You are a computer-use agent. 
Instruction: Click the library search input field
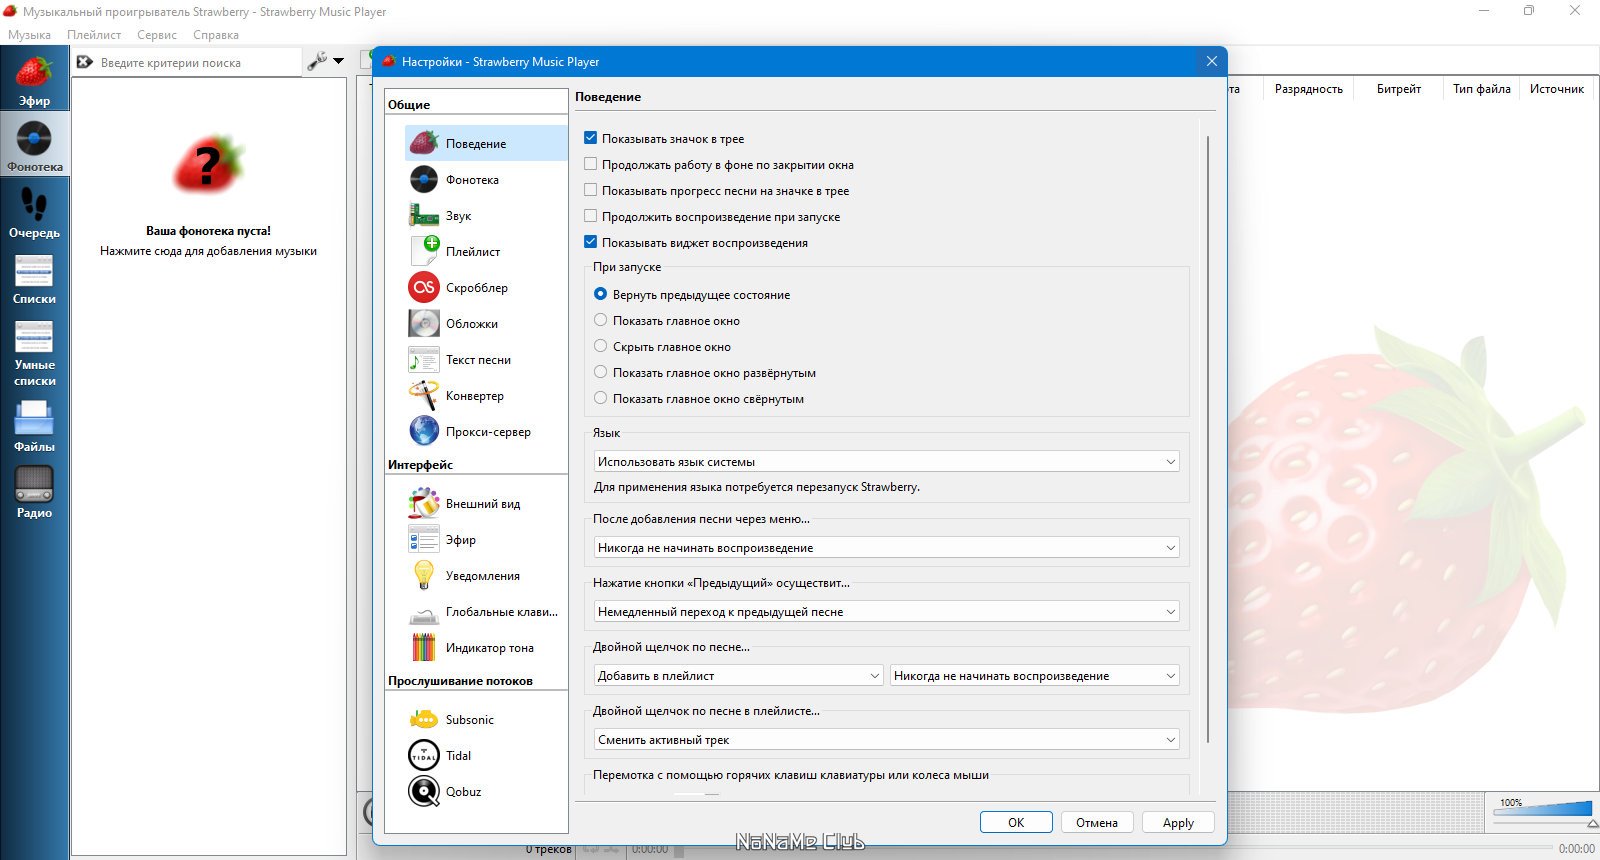point(198,62)
